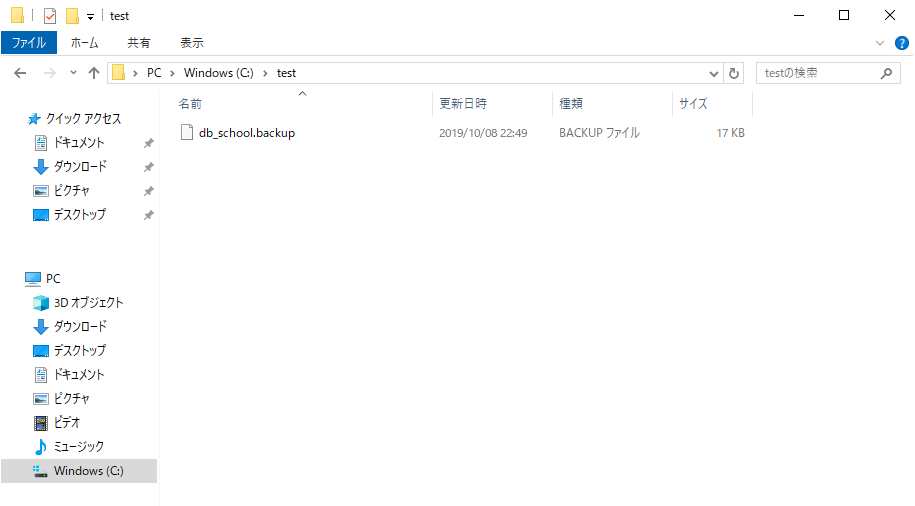Open the help question mark icon
This screenshot has width=915, height=506.
[902, 43]
